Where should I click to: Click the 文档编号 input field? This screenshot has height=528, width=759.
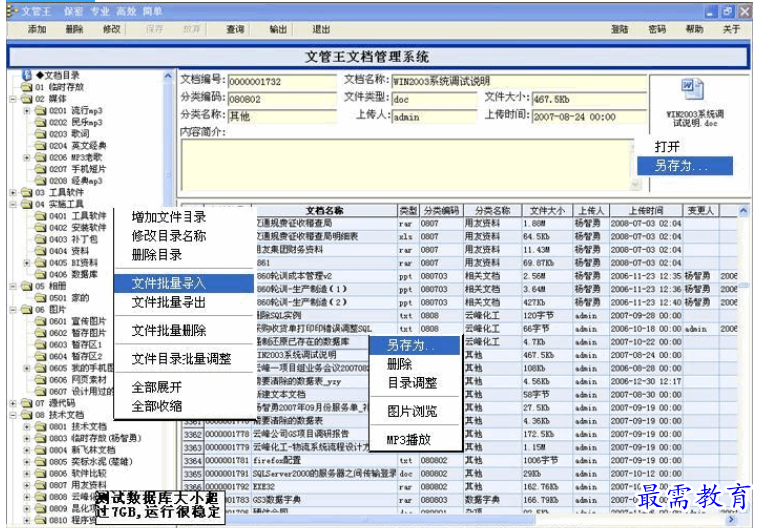tap(282, 82)
